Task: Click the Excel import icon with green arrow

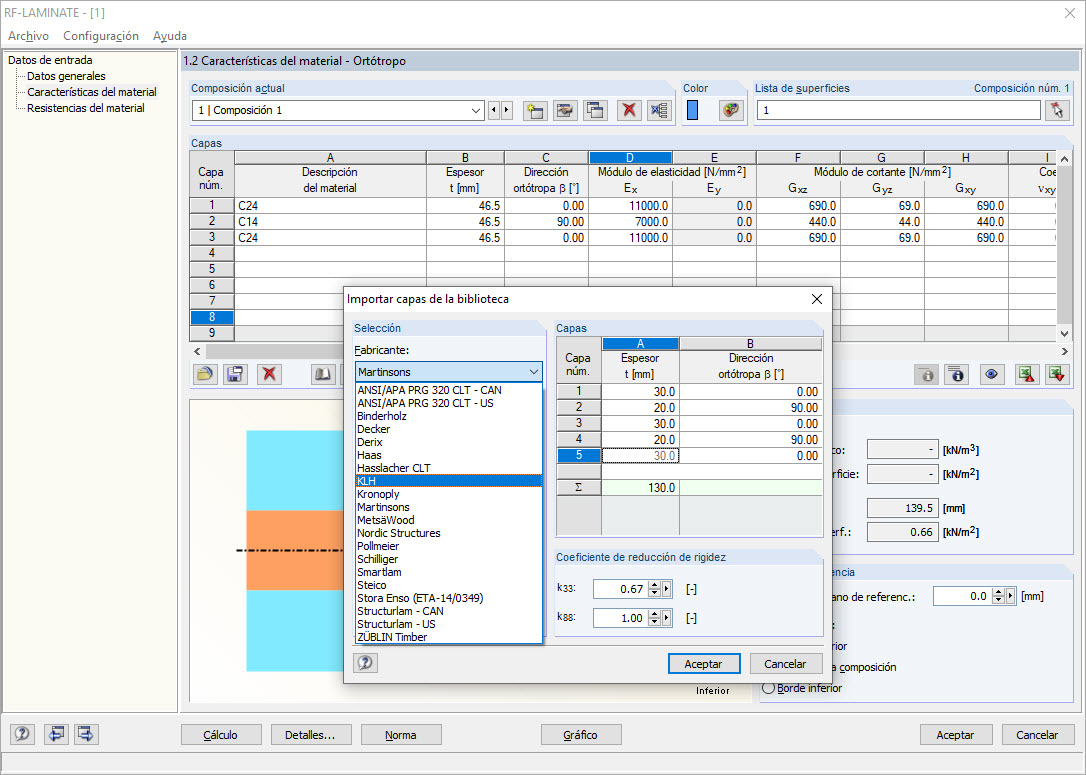Action: [x=1056, y=375]
